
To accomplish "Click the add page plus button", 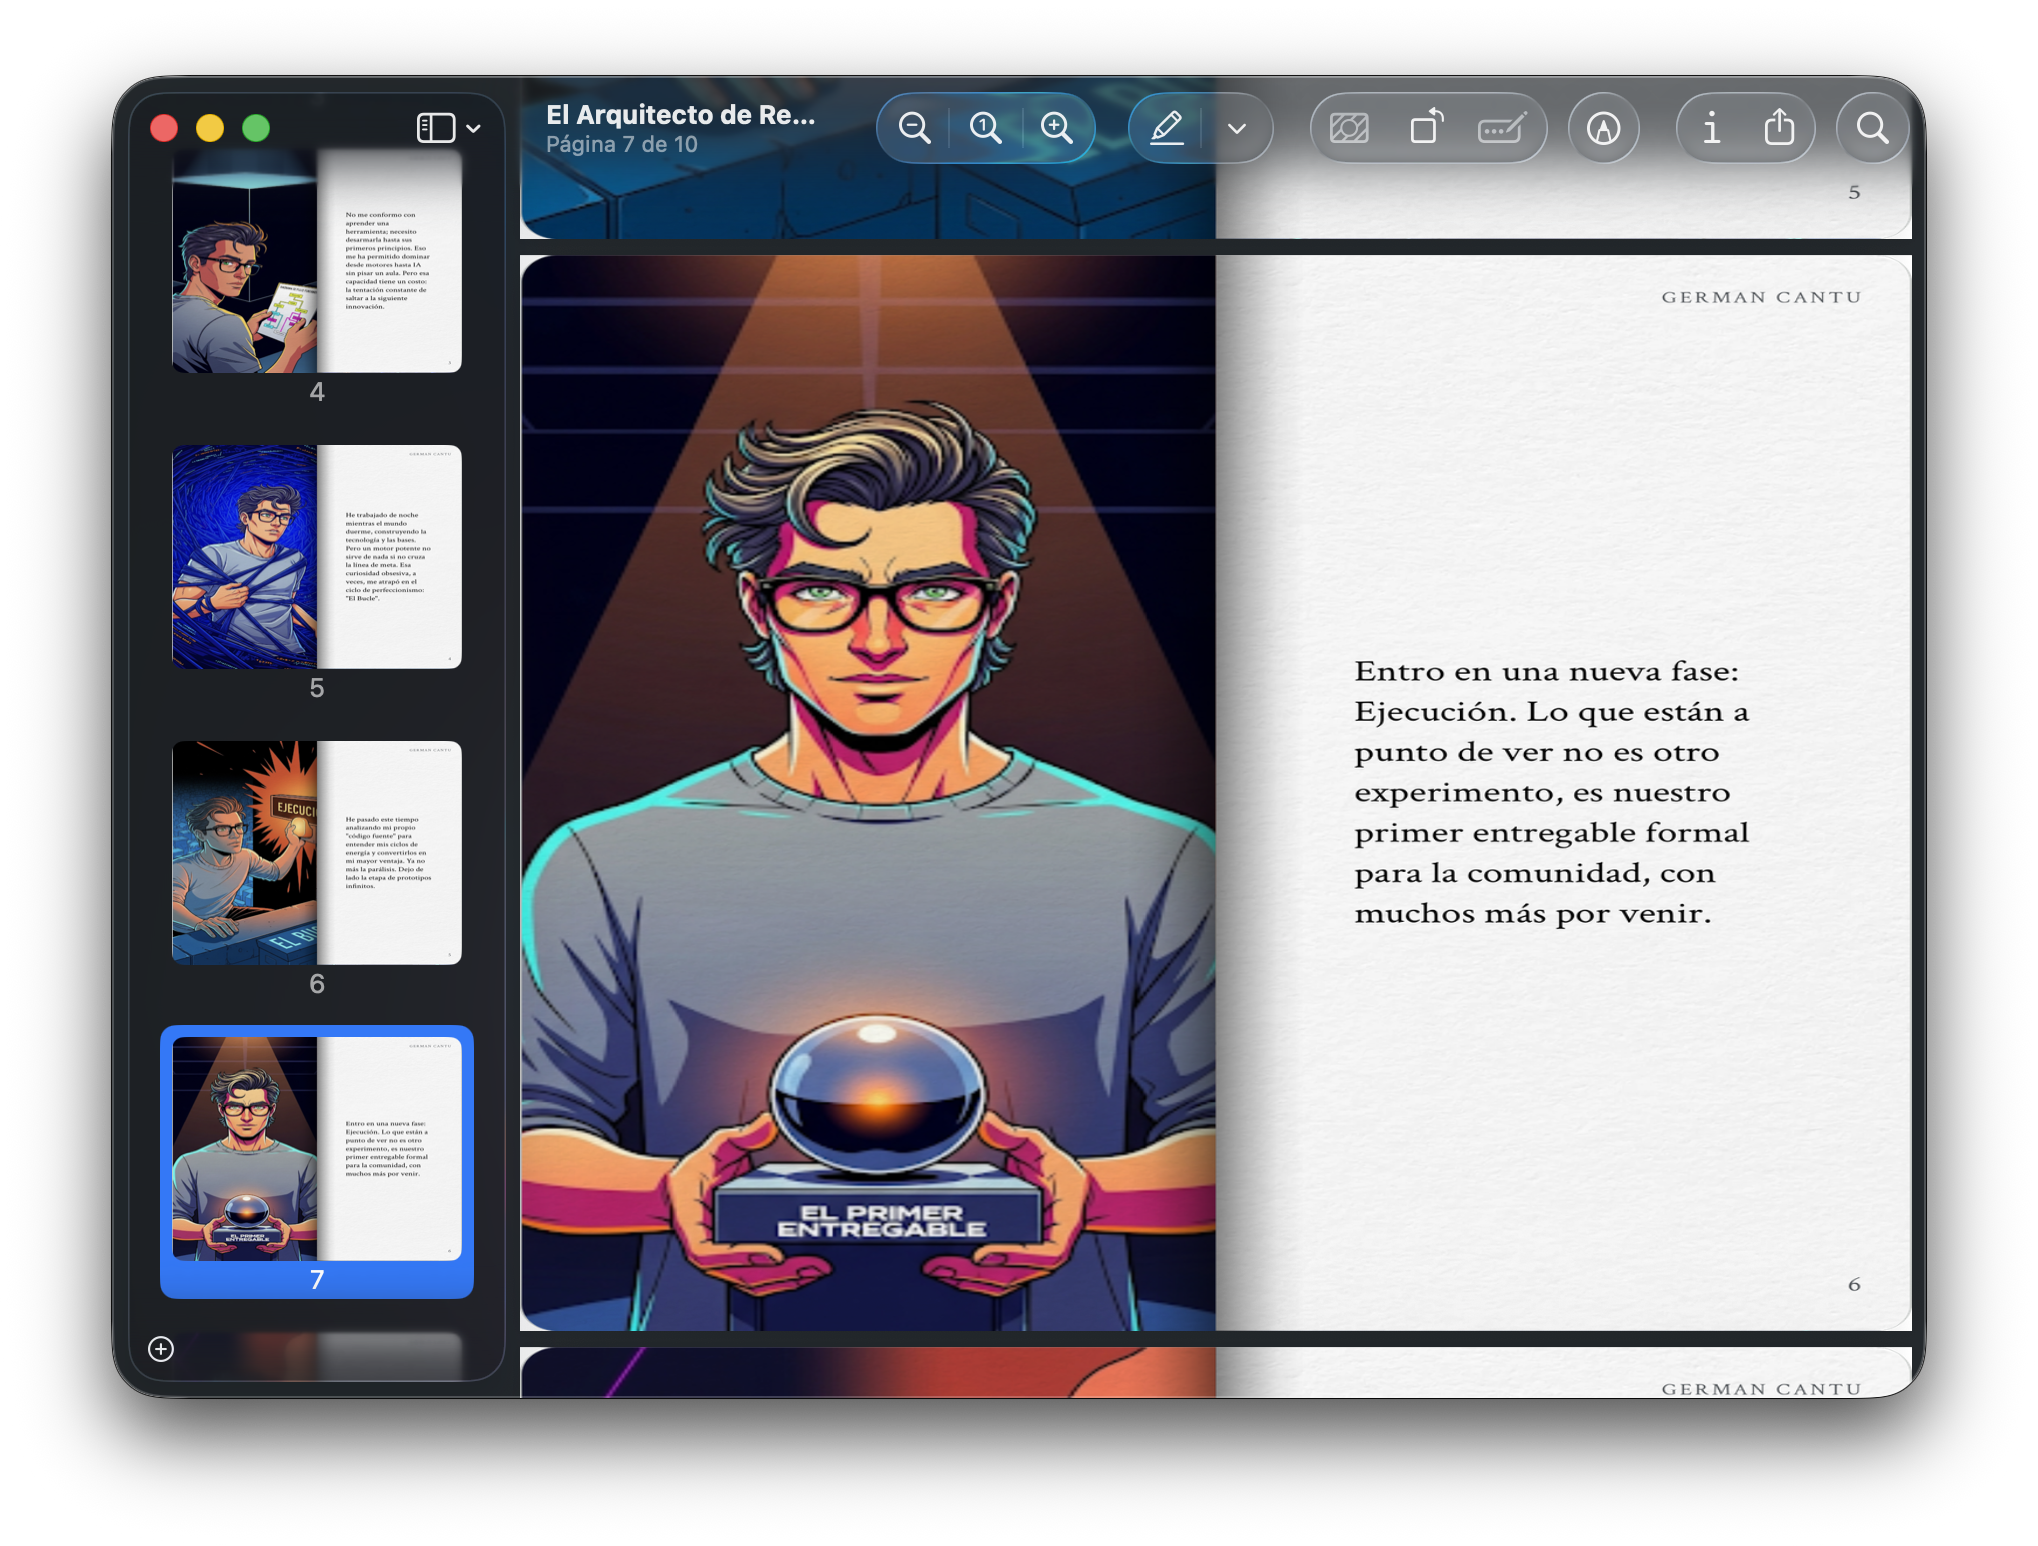I will (161, 1349).
